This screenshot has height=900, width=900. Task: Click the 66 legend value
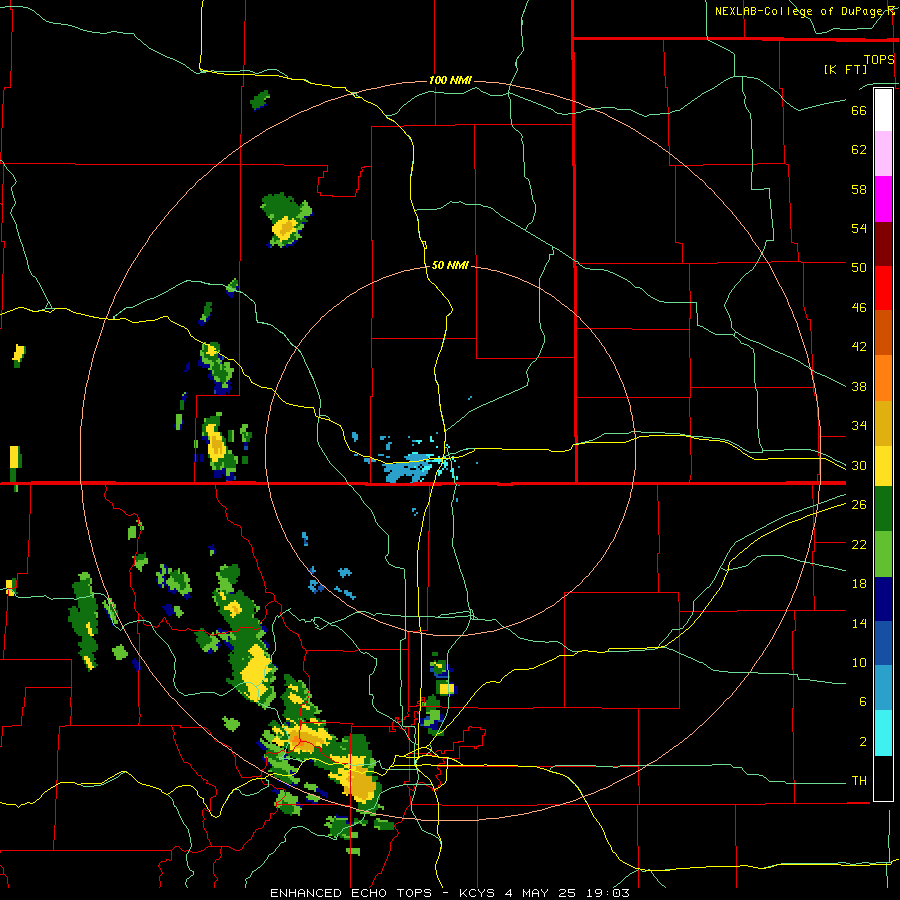click(859, 110)
